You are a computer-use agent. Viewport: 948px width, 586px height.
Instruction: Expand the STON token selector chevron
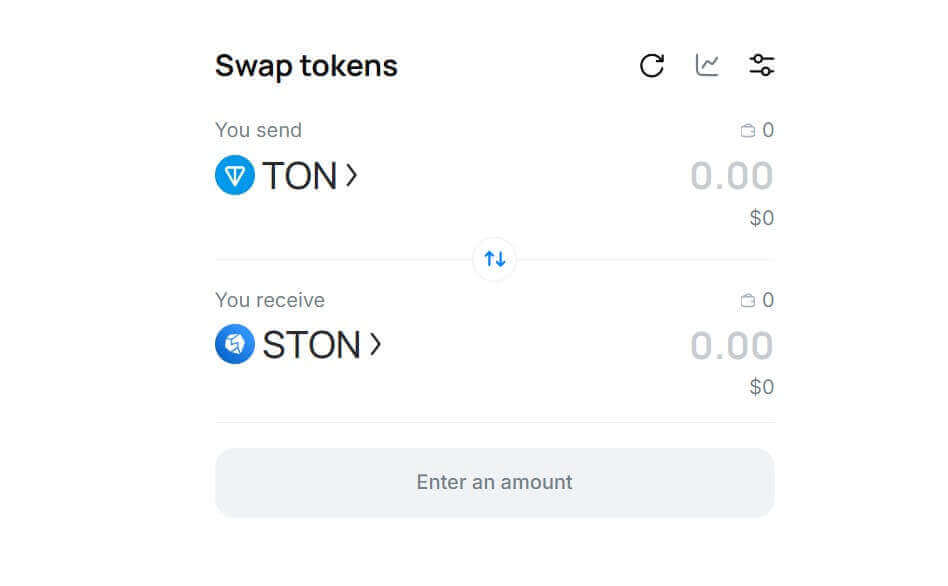[376, 345]
